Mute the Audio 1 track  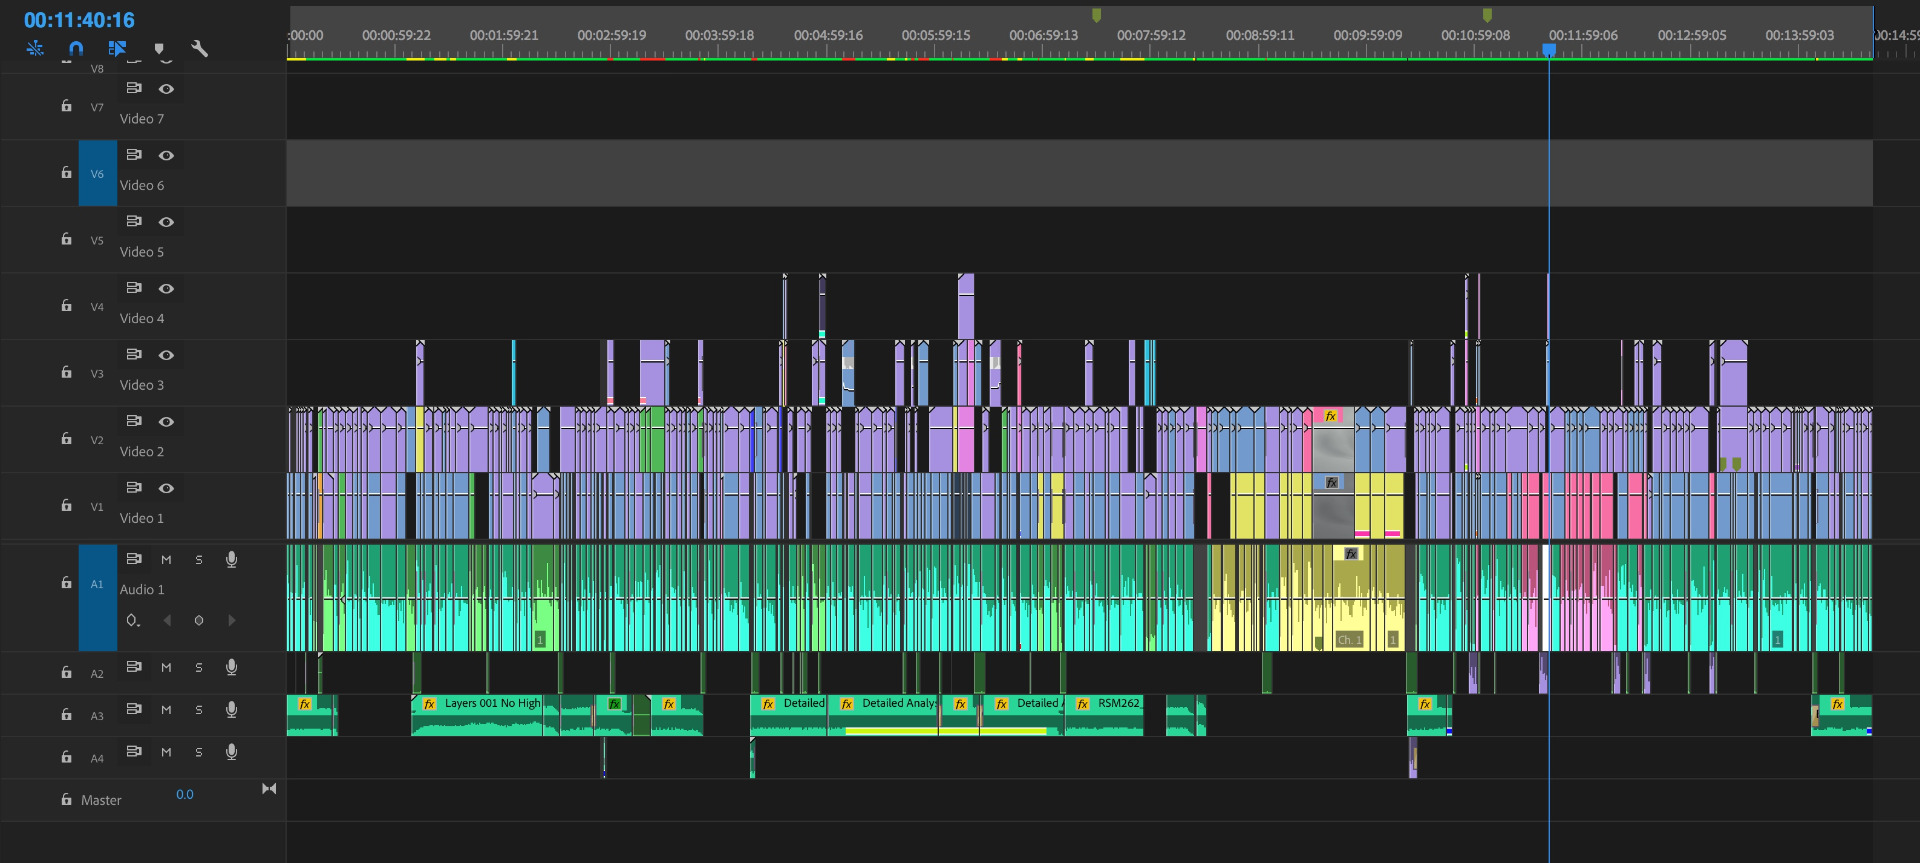[x=166, y=560]
